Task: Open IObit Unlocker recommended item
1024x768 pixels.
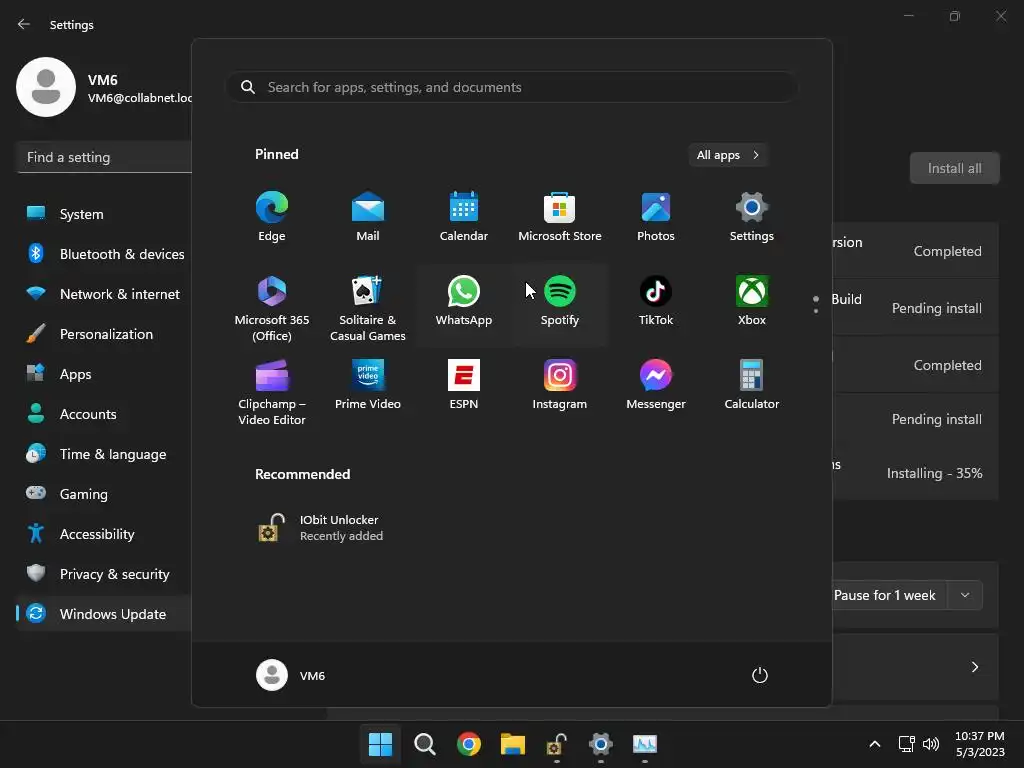Action: (x=320, y=528)
